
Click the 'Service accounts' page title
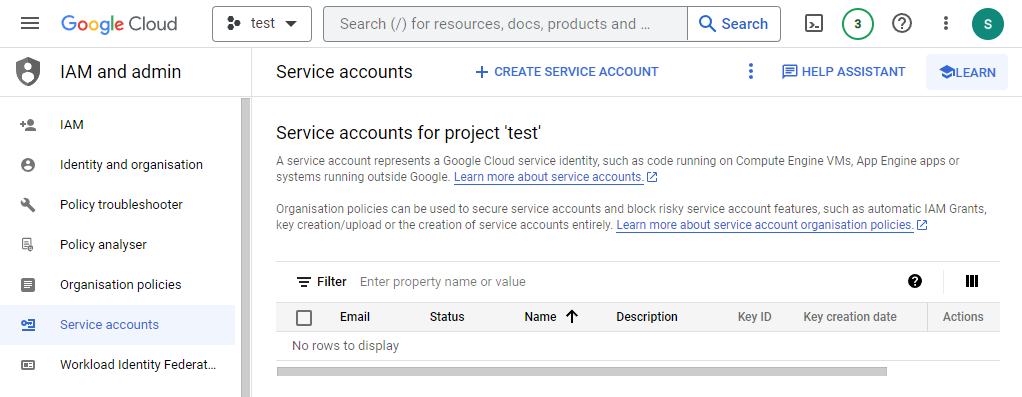pos(344,72)
